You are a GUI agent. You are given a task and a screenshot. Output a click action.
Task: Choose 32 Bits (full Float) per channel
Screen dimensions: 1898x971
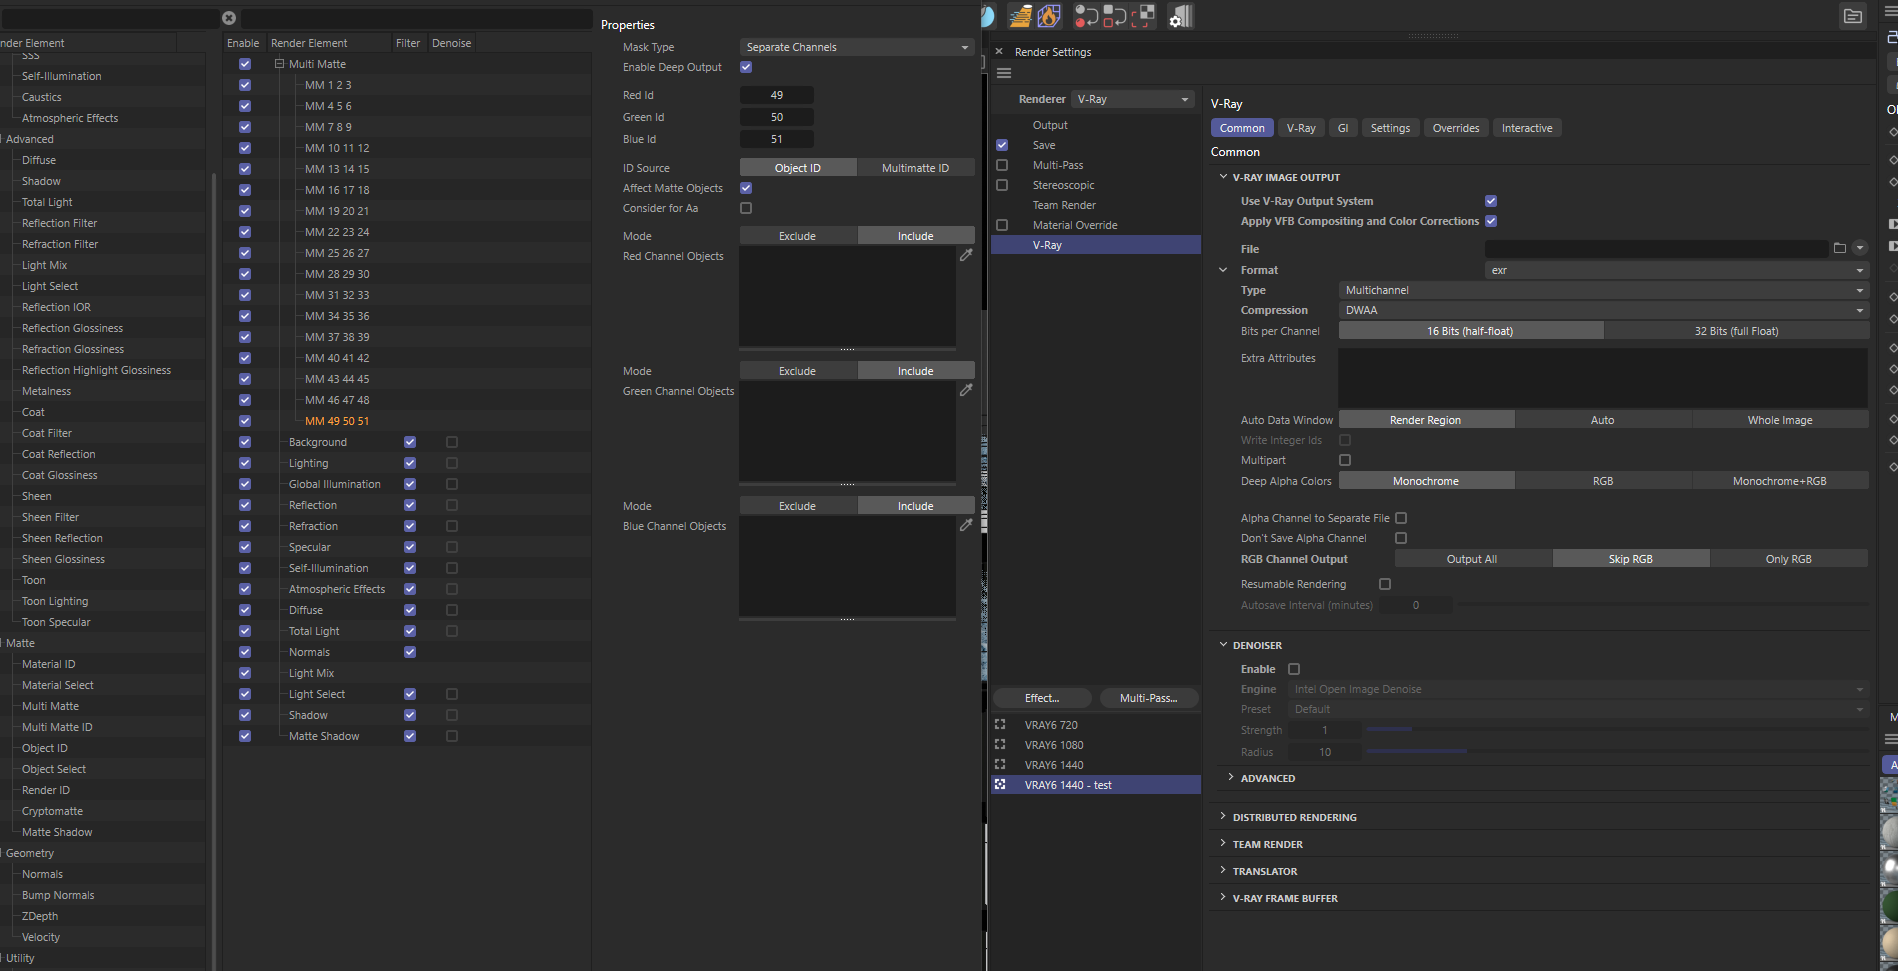[1736, 331]
